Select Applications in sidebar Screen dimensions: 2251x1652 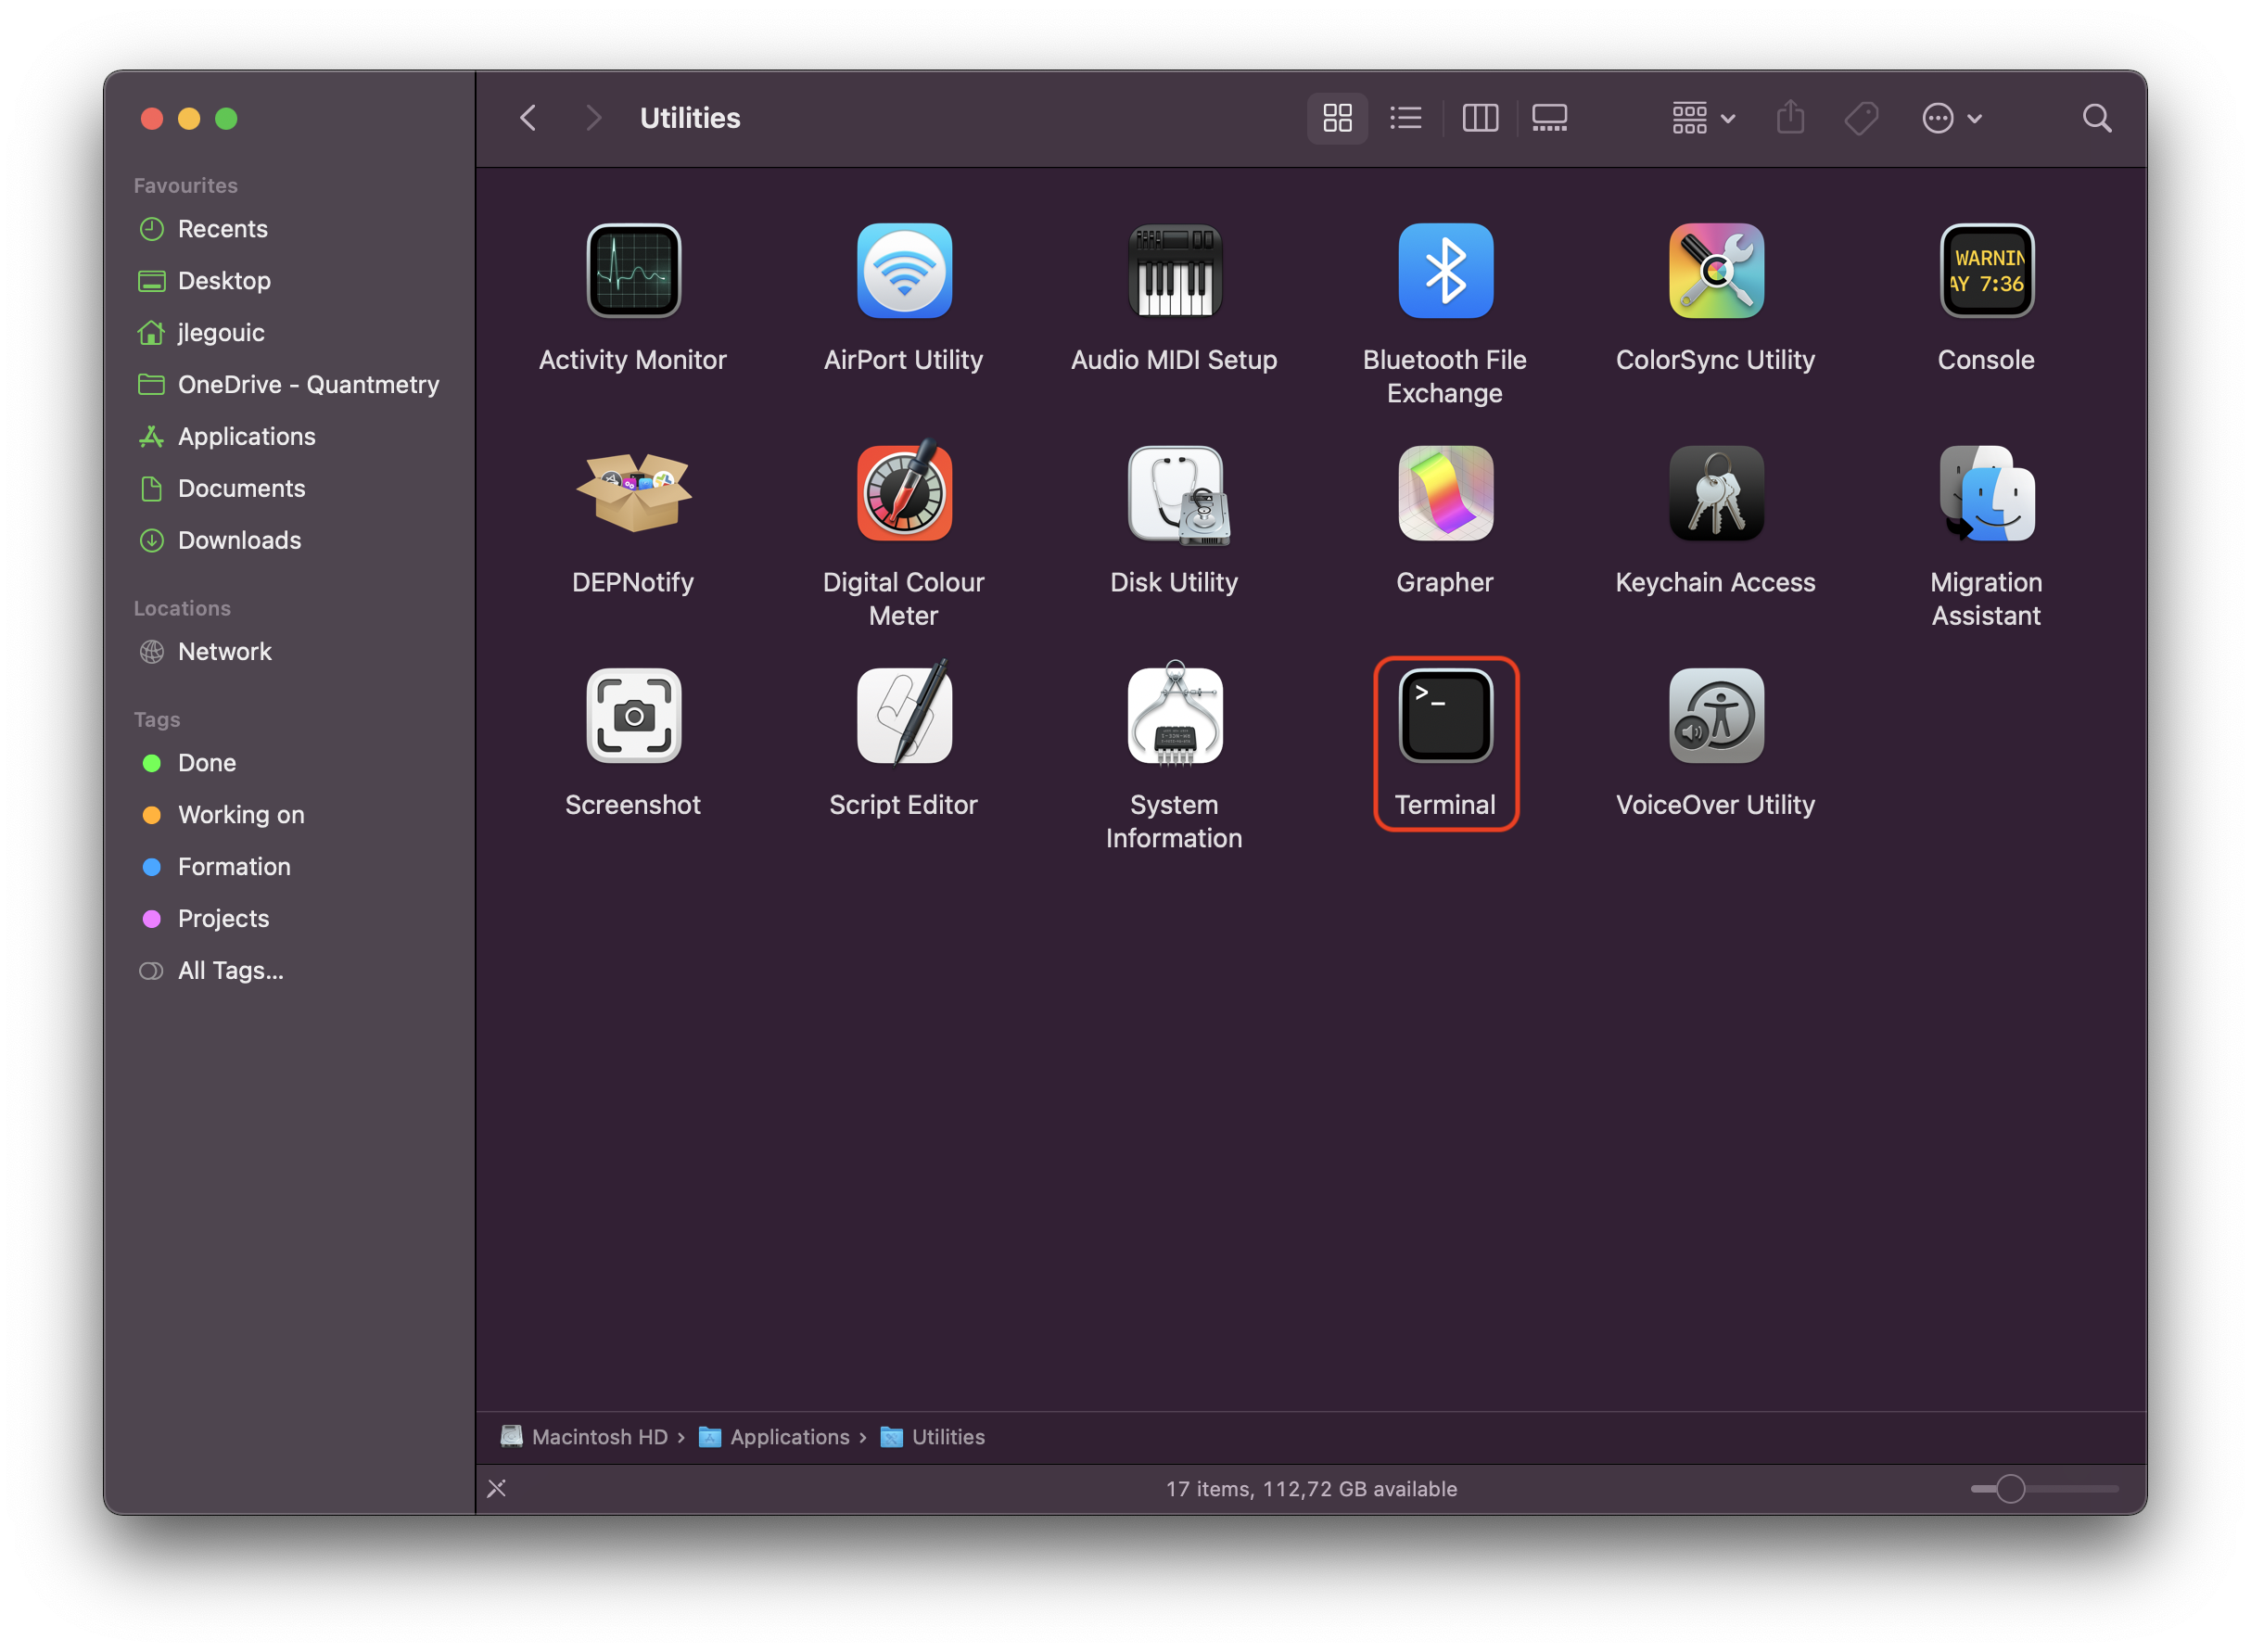pyautogui.click(x=288, y=437)
